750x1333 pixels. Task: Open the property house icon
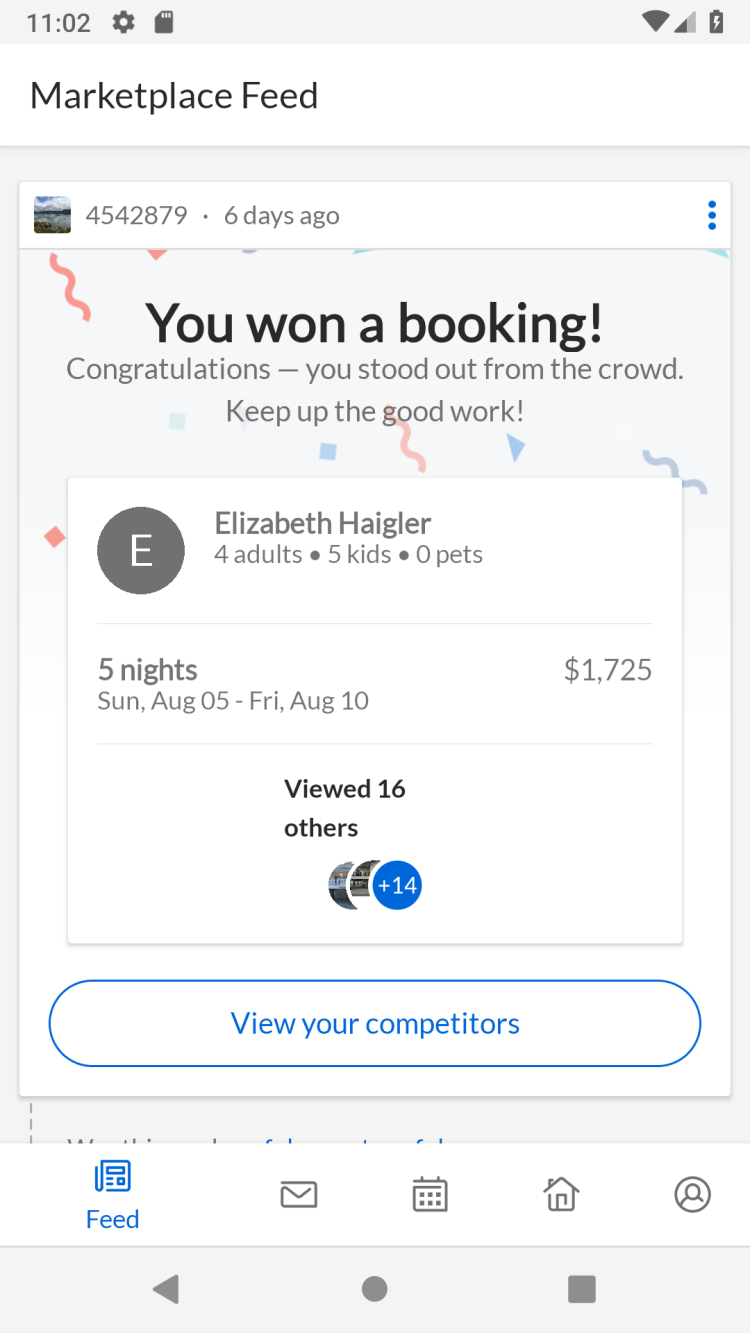coord(561,1194)
